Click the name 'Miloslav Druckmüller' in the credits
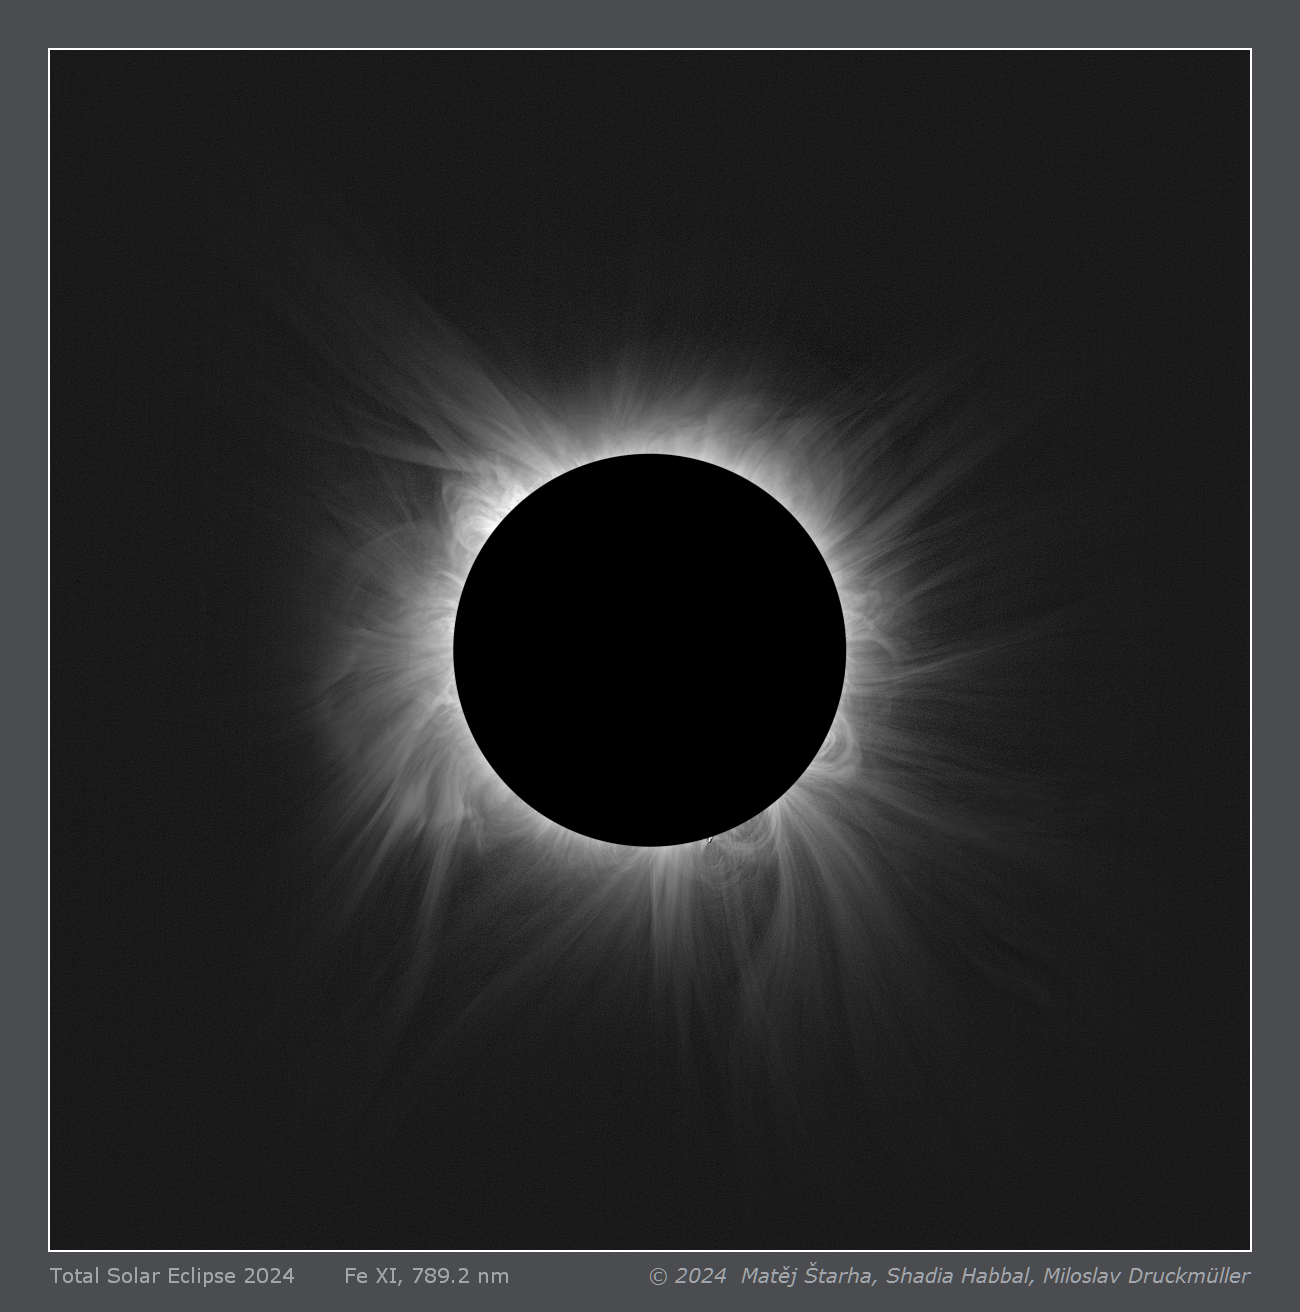 tap(1146, 1276)
